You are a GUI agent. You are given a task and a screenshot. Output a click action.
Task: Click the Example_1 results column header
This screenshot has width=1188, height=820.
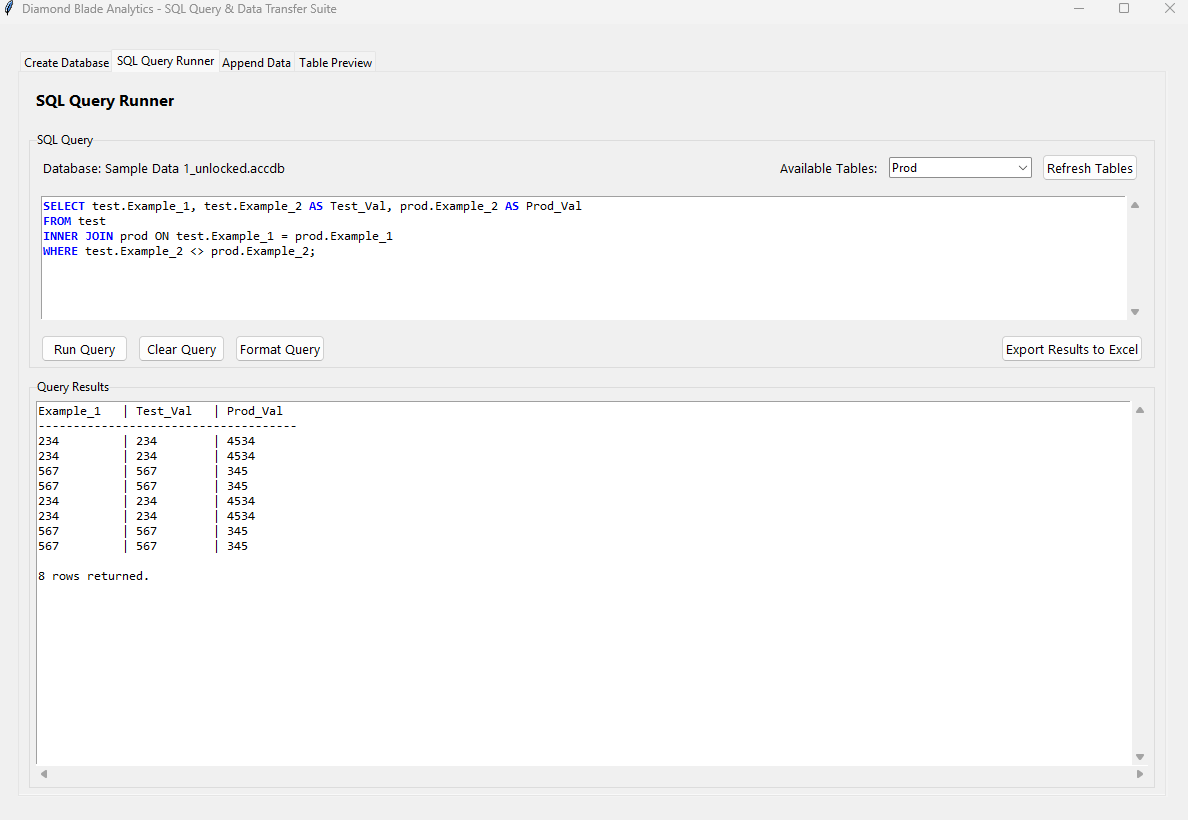[69, 411]
